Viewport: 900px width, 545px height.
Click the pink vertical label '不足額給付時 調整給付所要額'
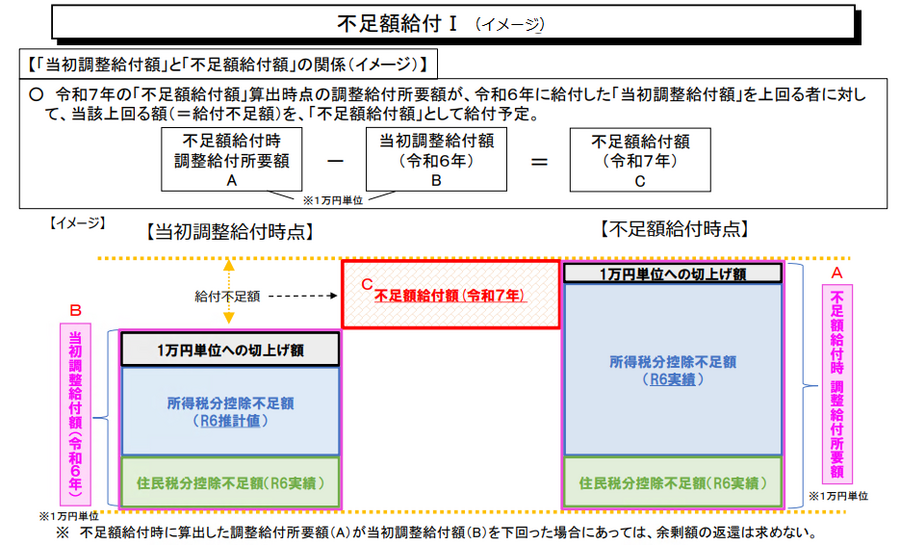point(837,384)
